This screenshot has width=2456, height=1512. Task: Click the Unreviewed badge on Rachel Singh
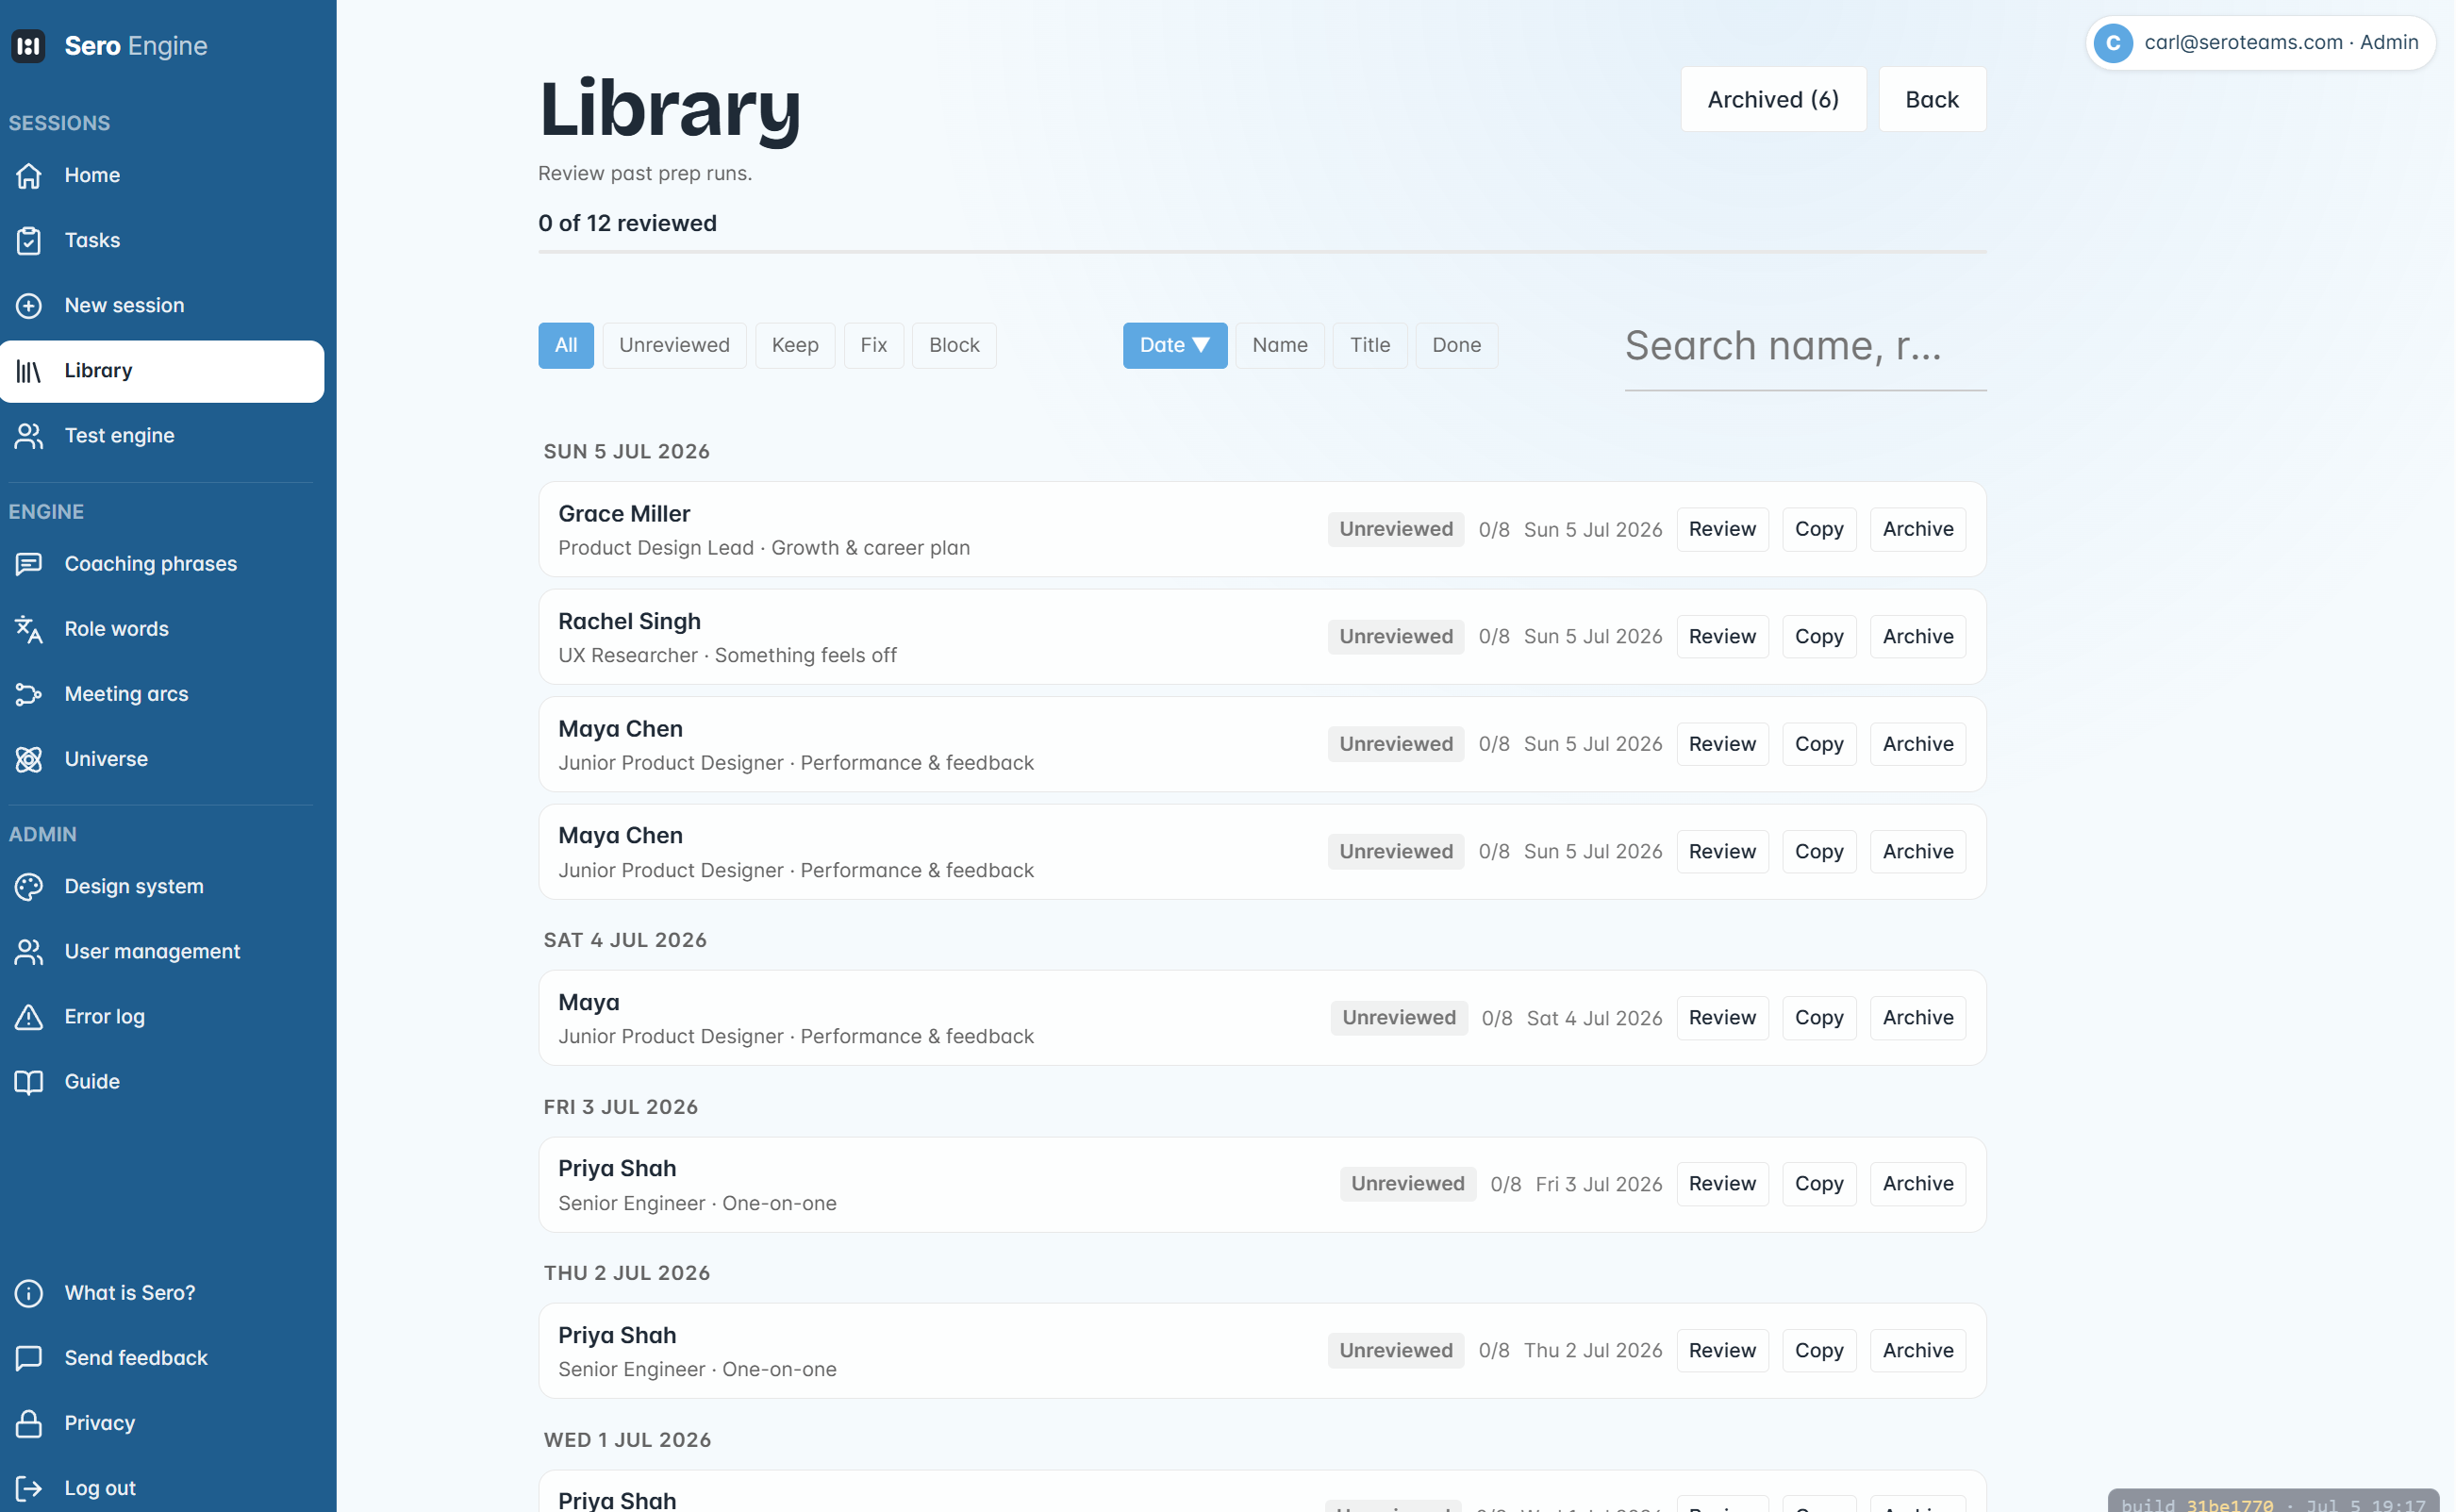click(x=1396, y=636)
